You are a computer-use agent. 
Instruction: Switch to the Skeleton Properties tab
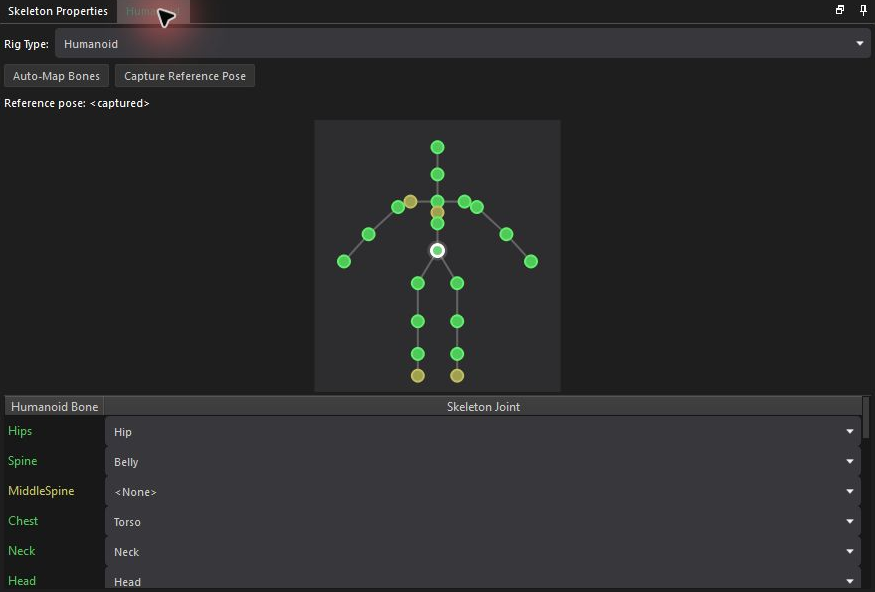pyautogui.click(x=57, y=11)
